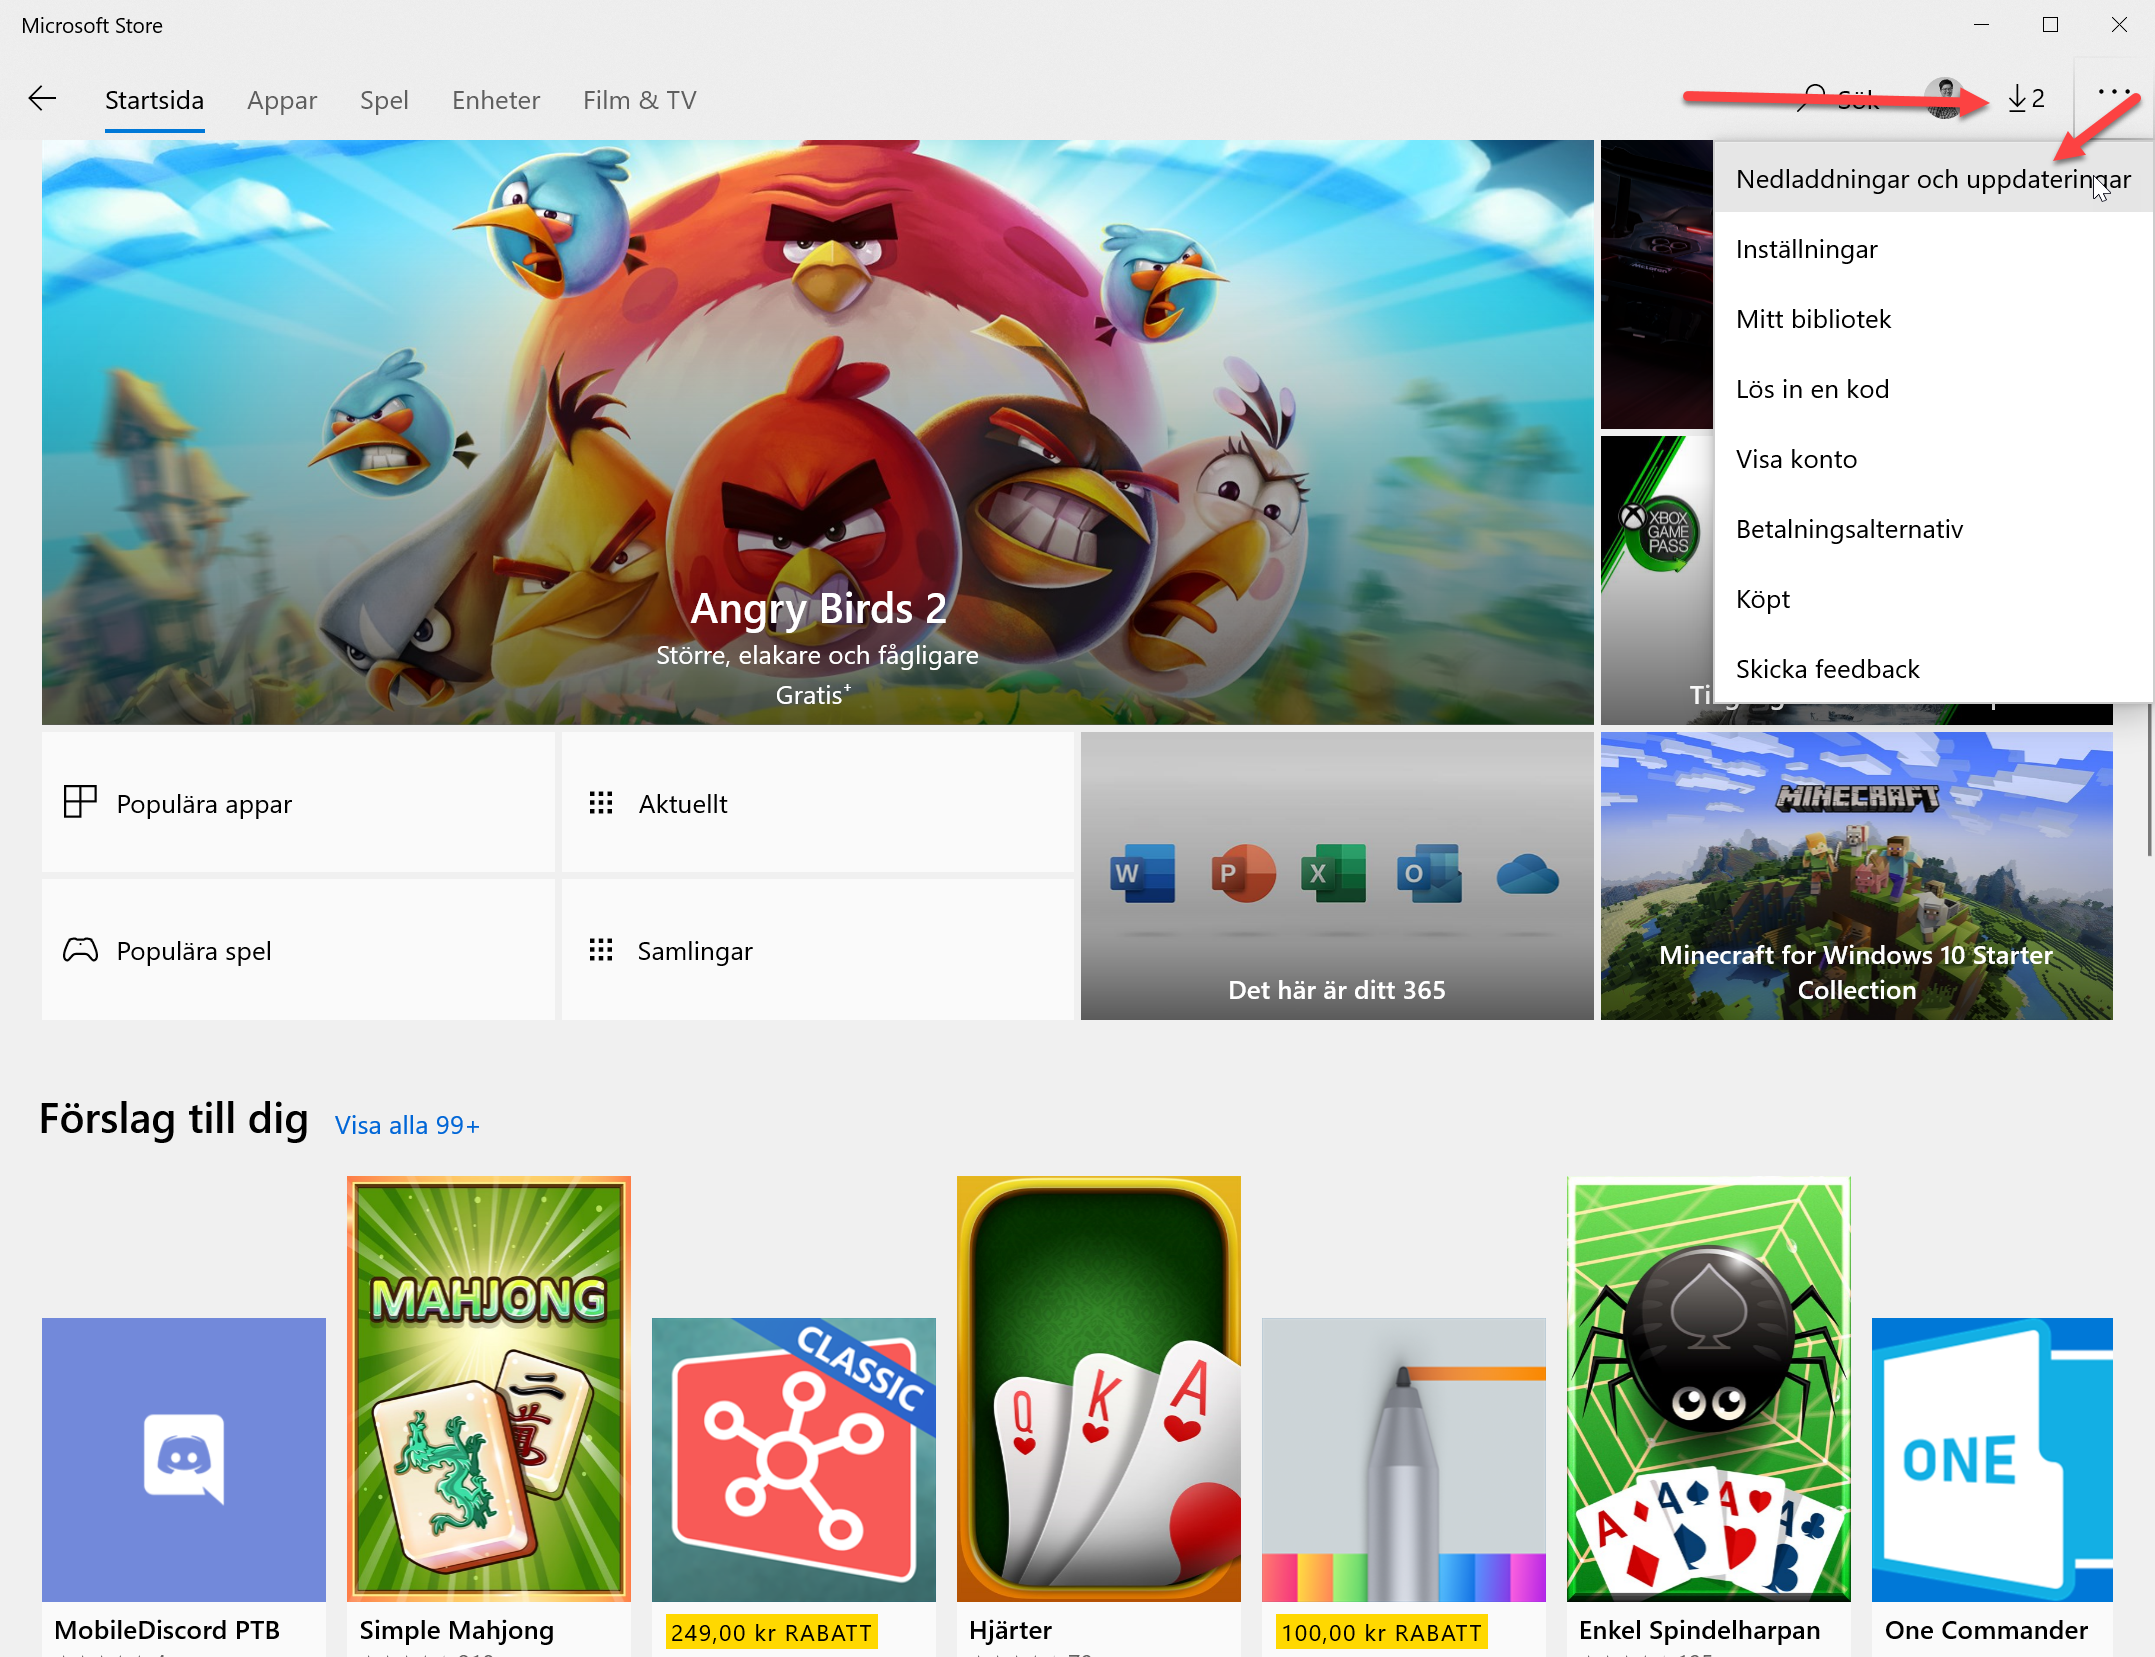Open the Aktuellt category

(817, 802)
